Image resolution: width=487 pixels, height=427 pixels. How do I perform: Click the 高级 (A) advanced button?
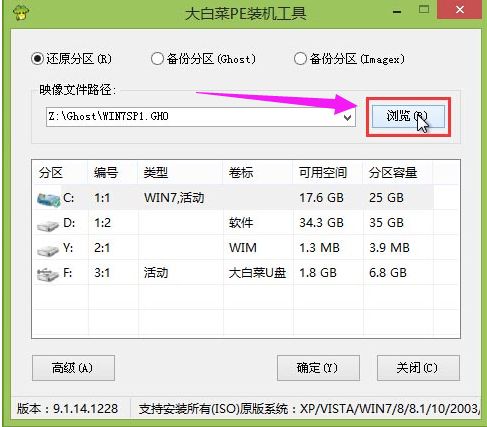73,368
